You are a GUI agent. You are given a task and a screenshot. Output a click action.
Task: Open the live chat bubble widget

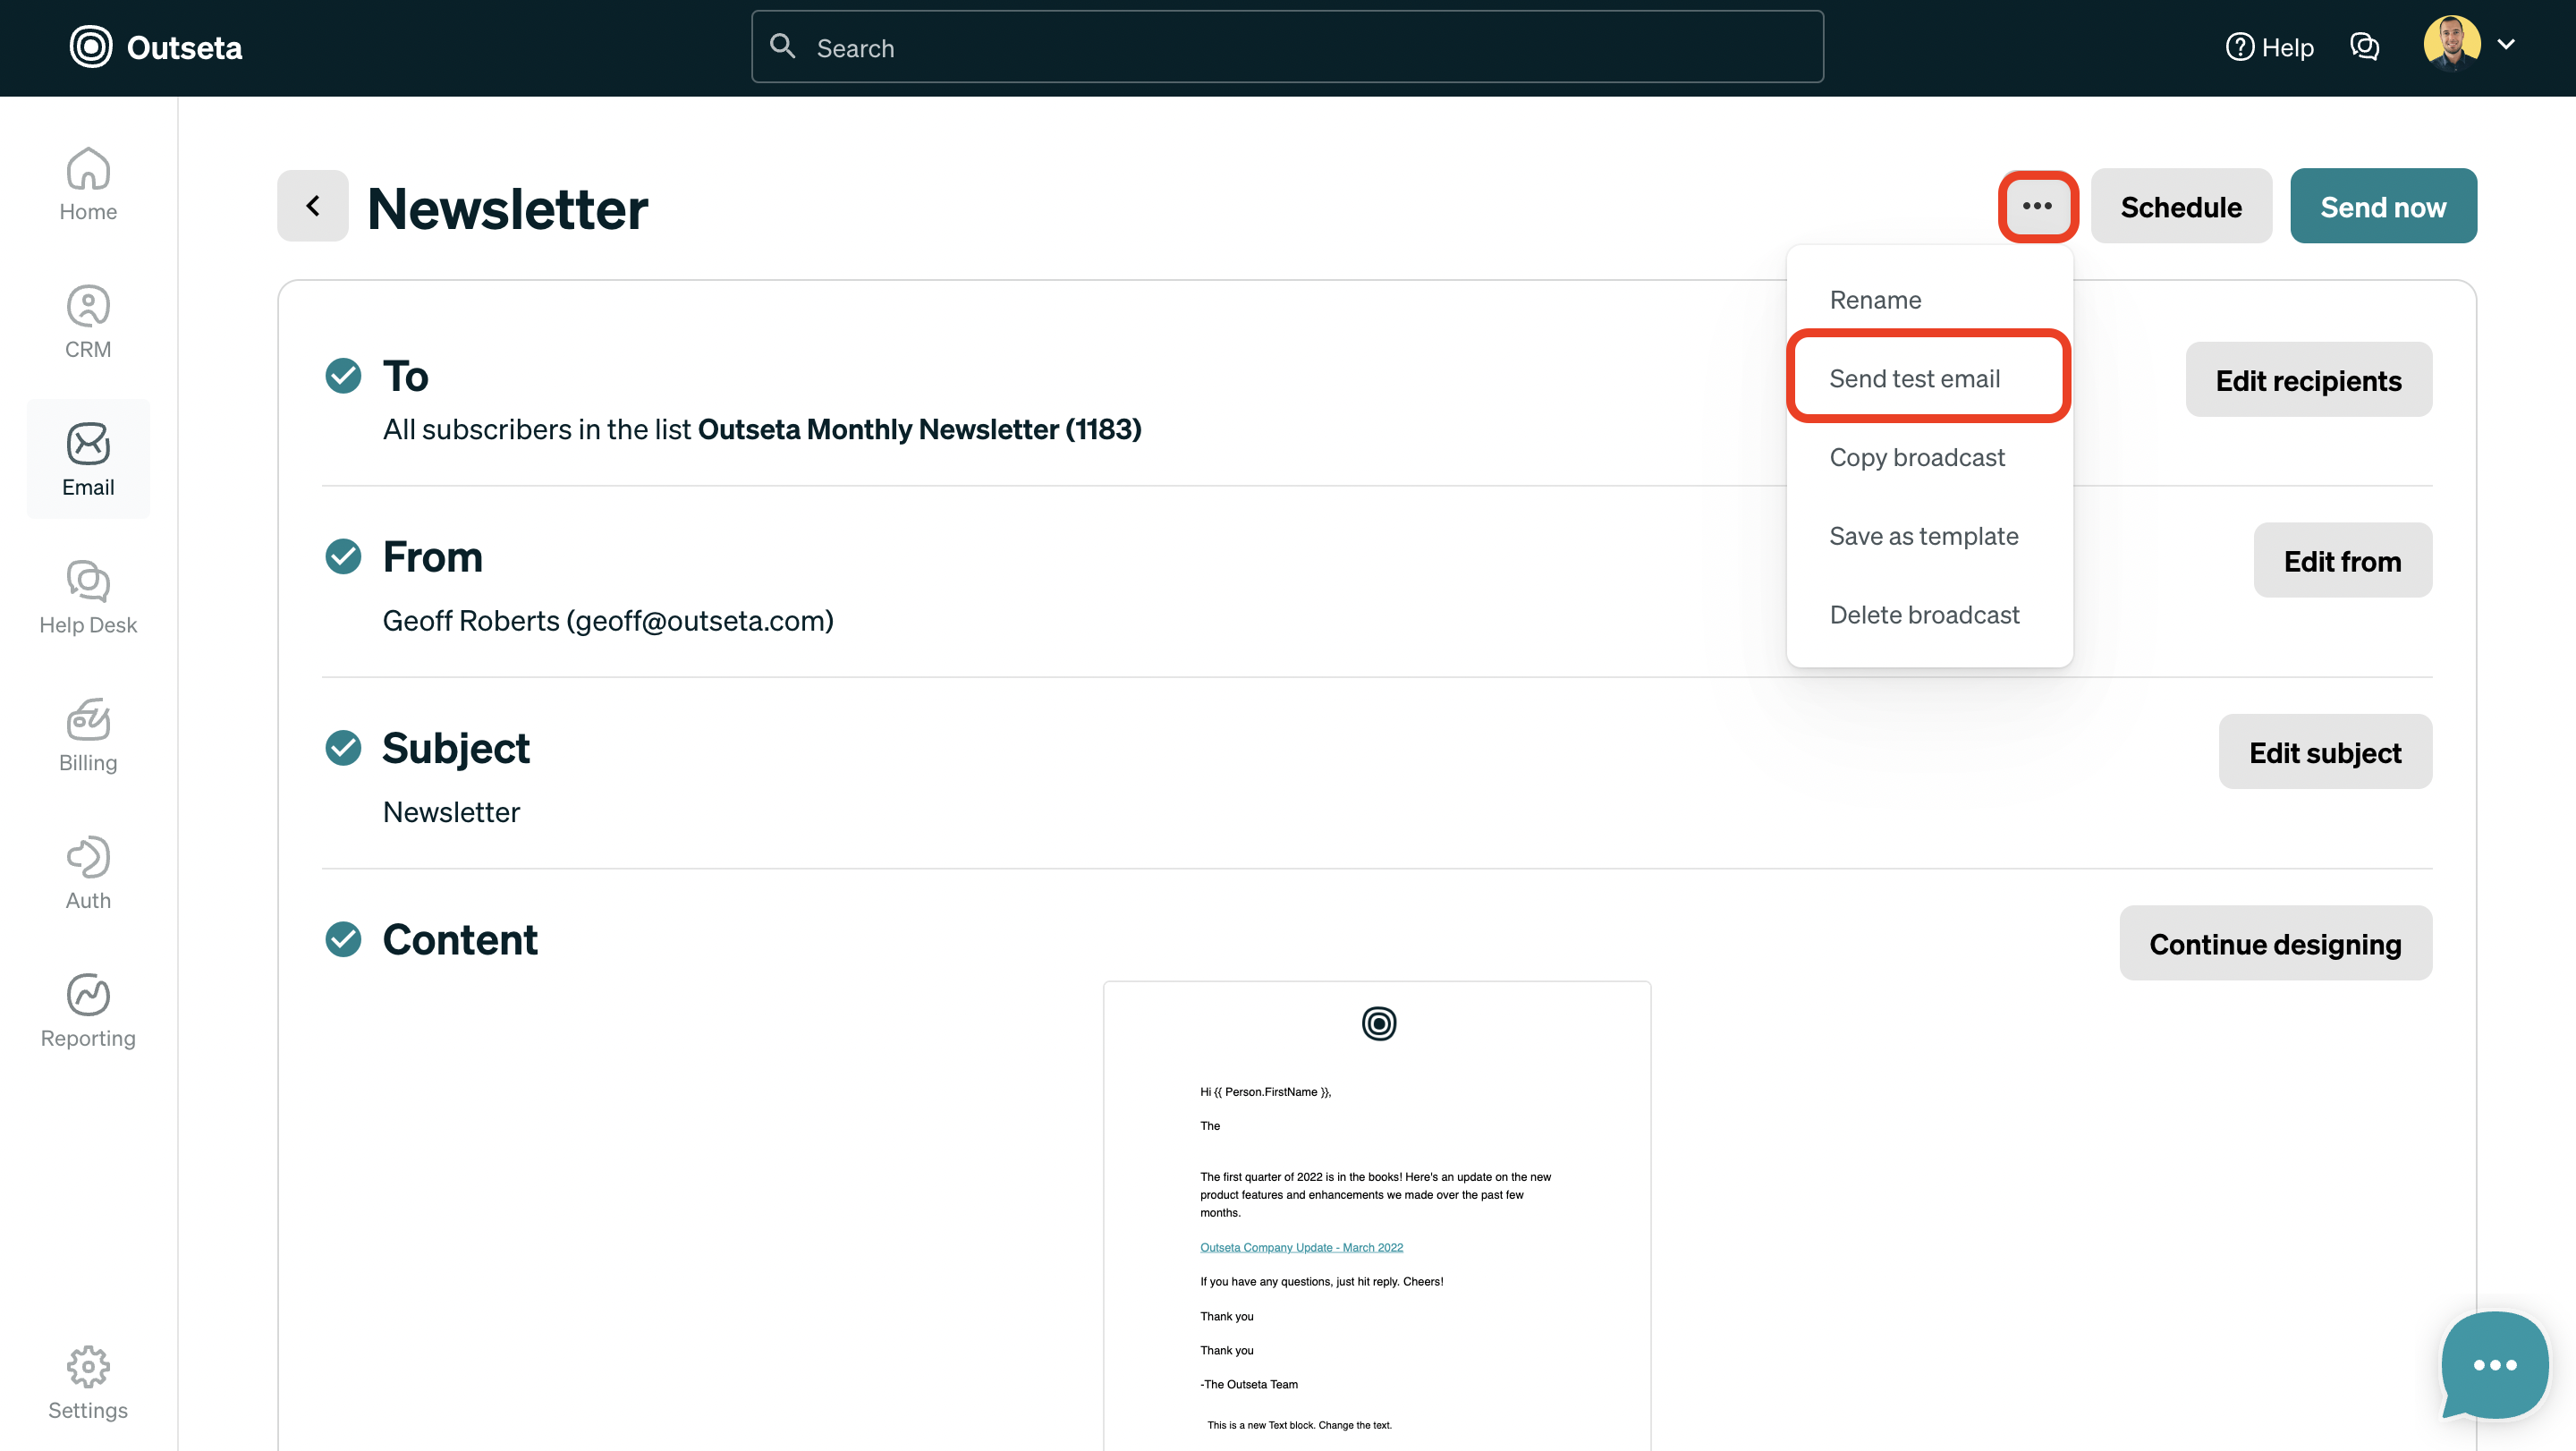point(2495,1364)
